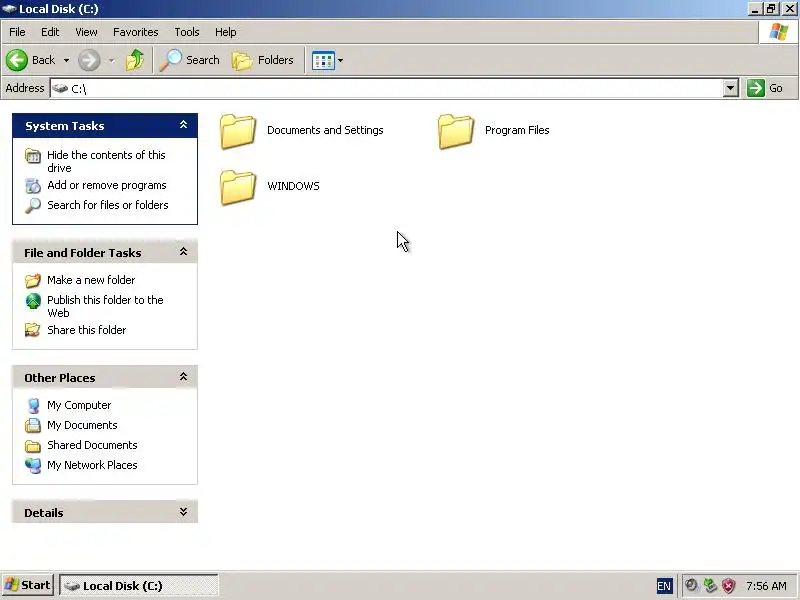The height and width of the screenshot is (600, 800).
Task: Click the Search magnifier toolbar button
Action: 189,60
